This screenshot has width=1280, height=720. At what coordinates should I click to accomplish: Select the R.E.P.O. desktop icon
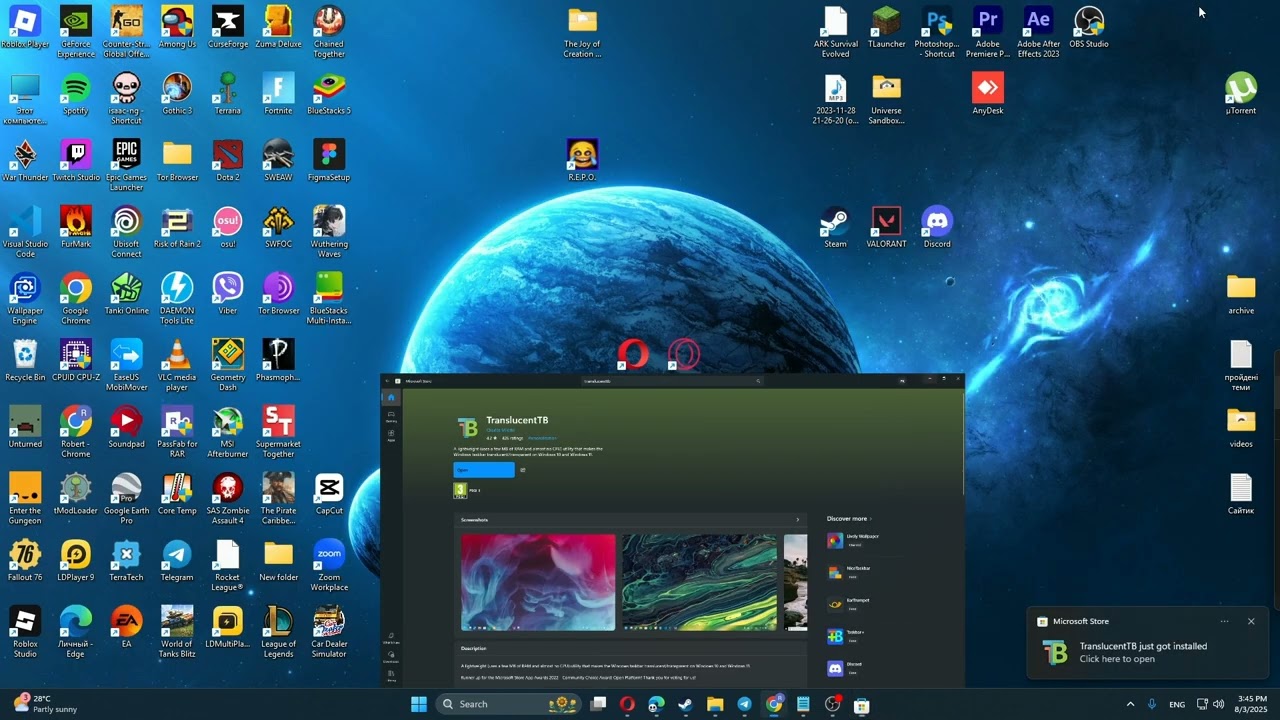[x=582, y=161]
